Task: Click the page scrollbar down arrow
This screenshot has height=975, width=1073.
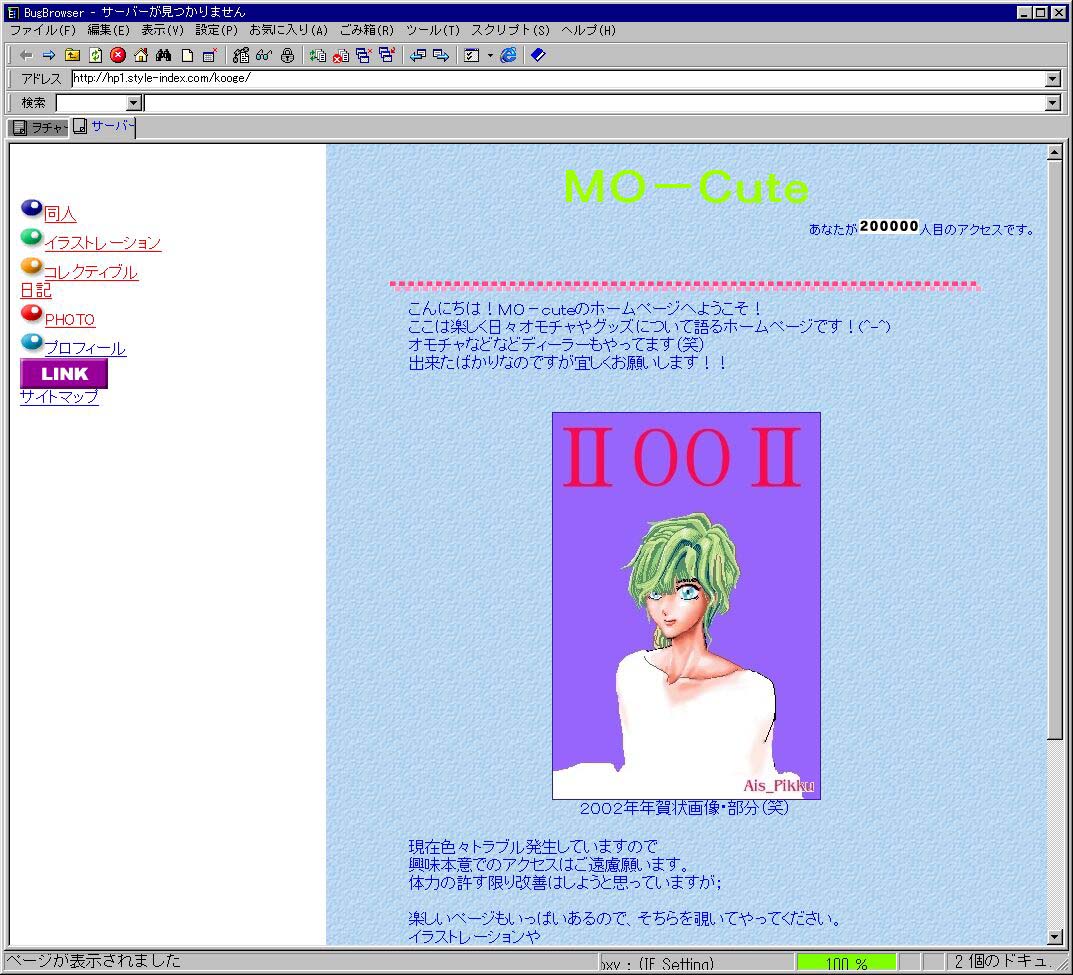Action: (1054, 937)
